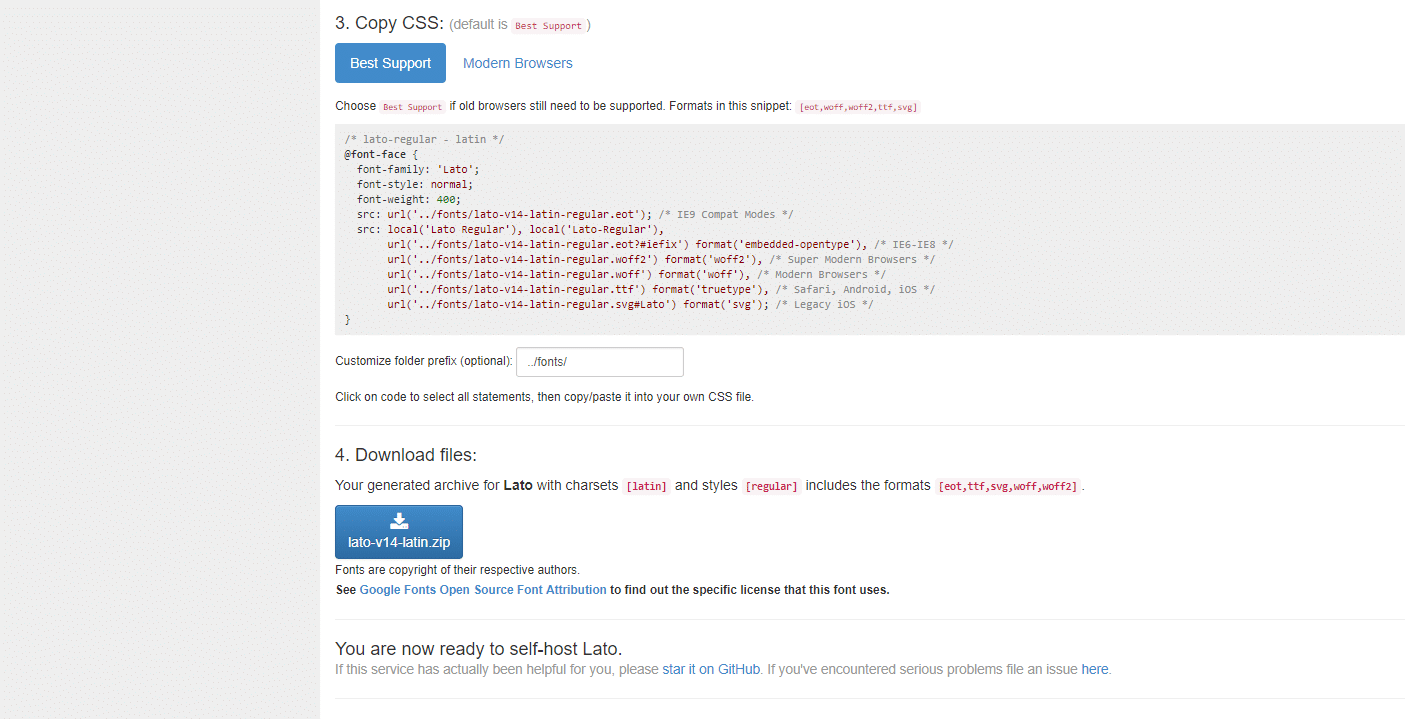Click the IE9 Compat Modes src line

(575, 215)
